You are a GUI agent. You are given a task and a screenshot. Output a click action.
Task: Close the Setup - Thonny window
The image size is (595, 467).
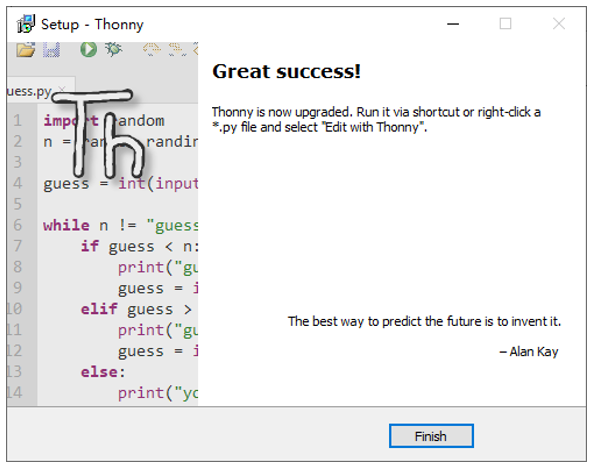[559, 24]
